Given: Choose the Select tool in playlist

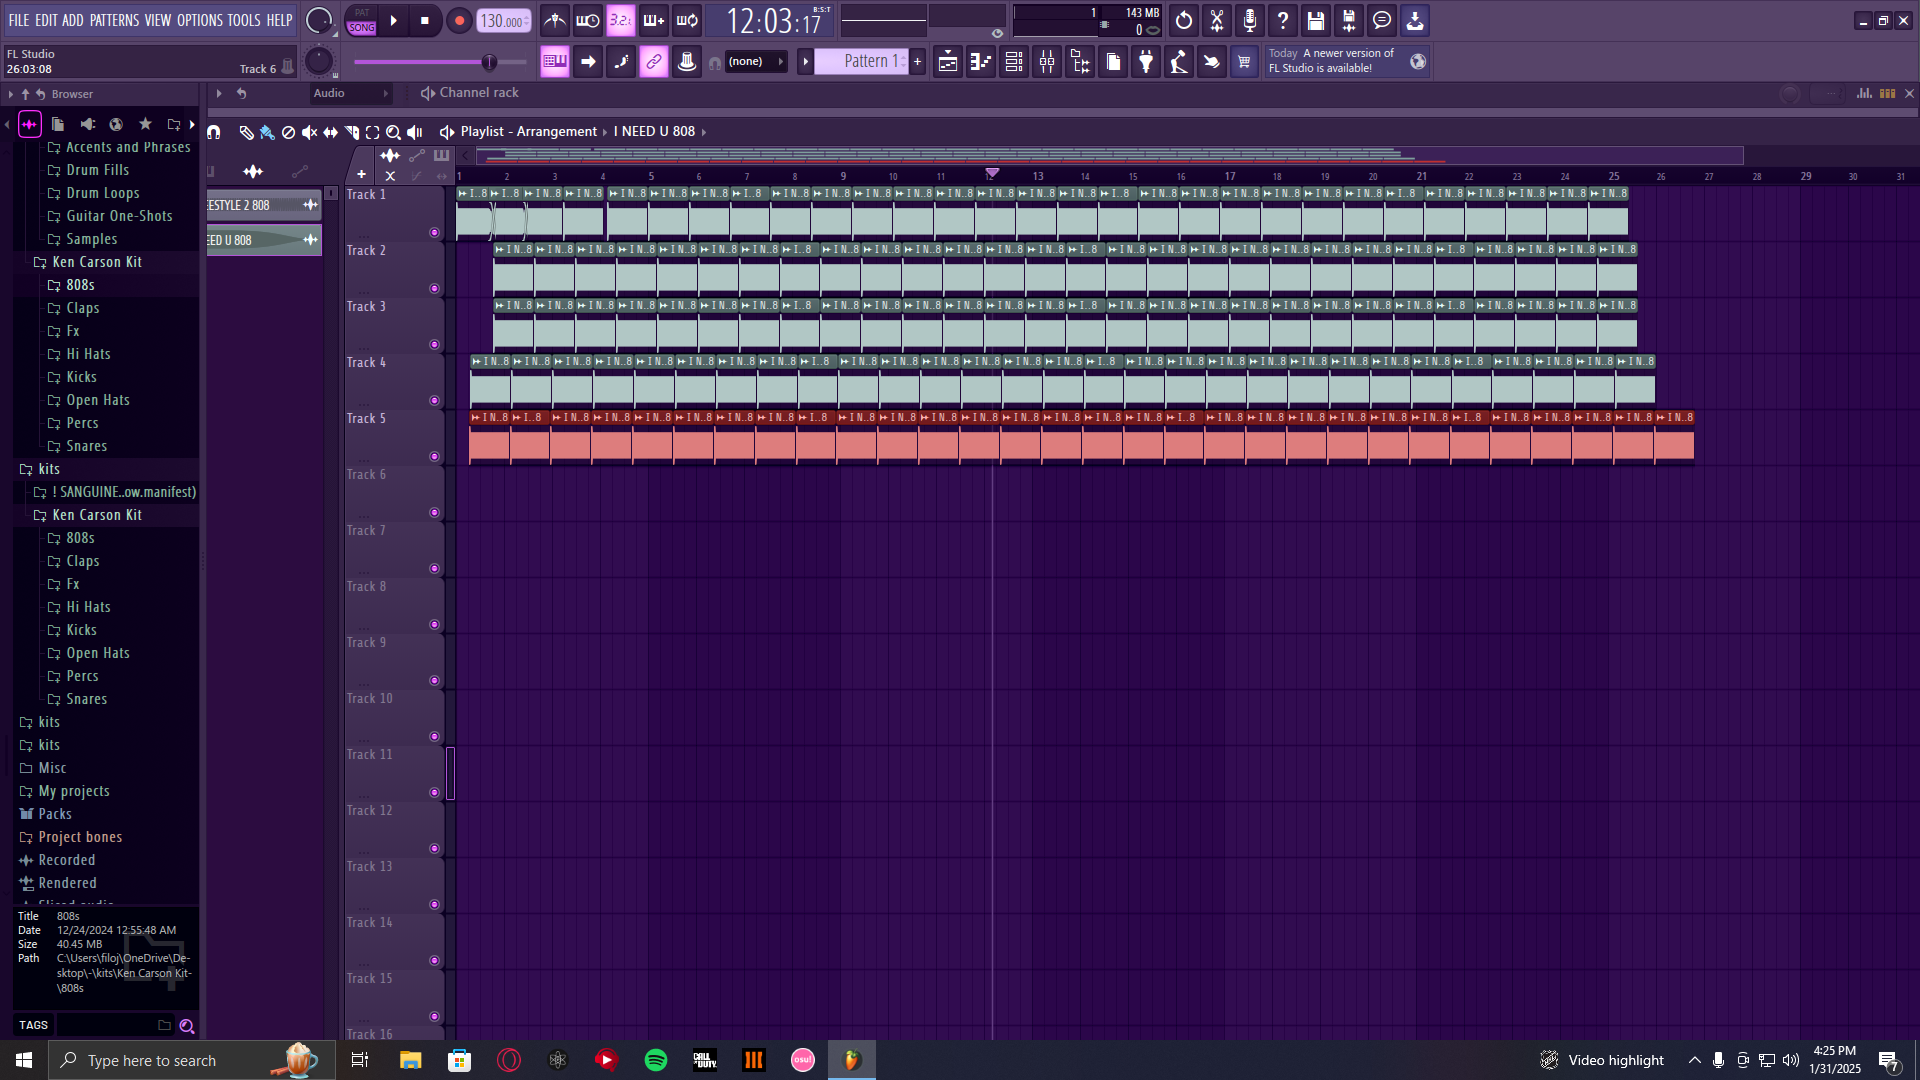Looking at the screenshot, I should point(372,132).
